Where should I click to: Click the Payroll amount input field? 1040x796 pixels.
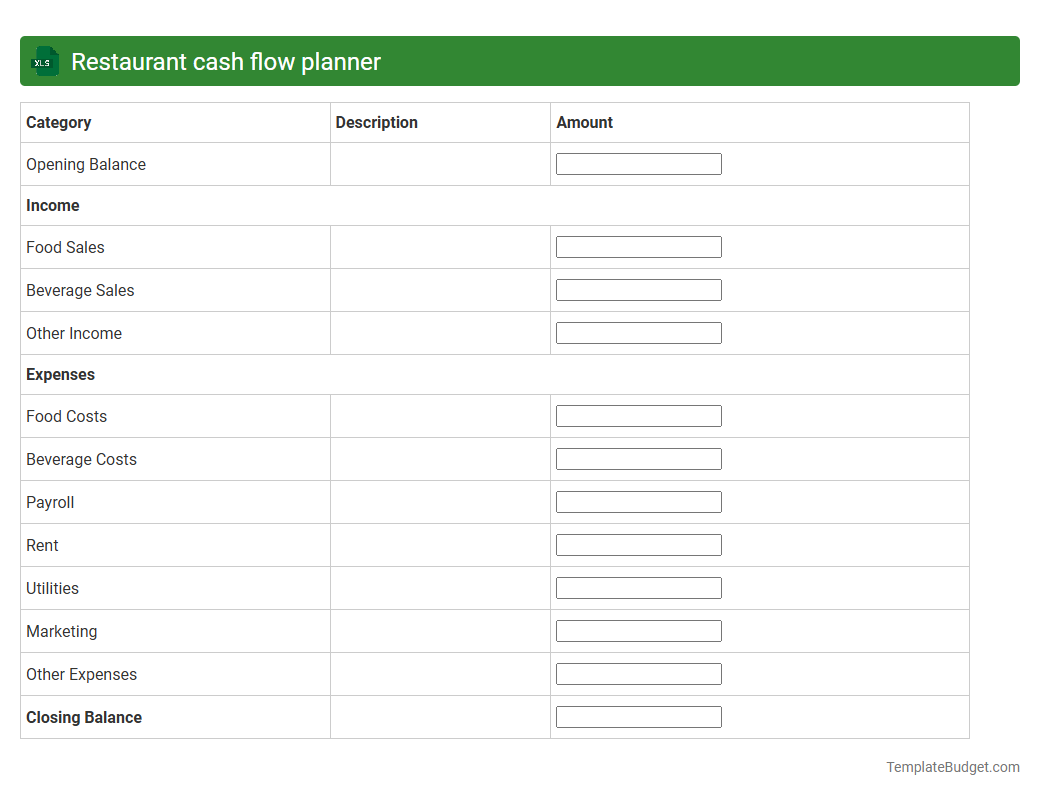(638, 501)
